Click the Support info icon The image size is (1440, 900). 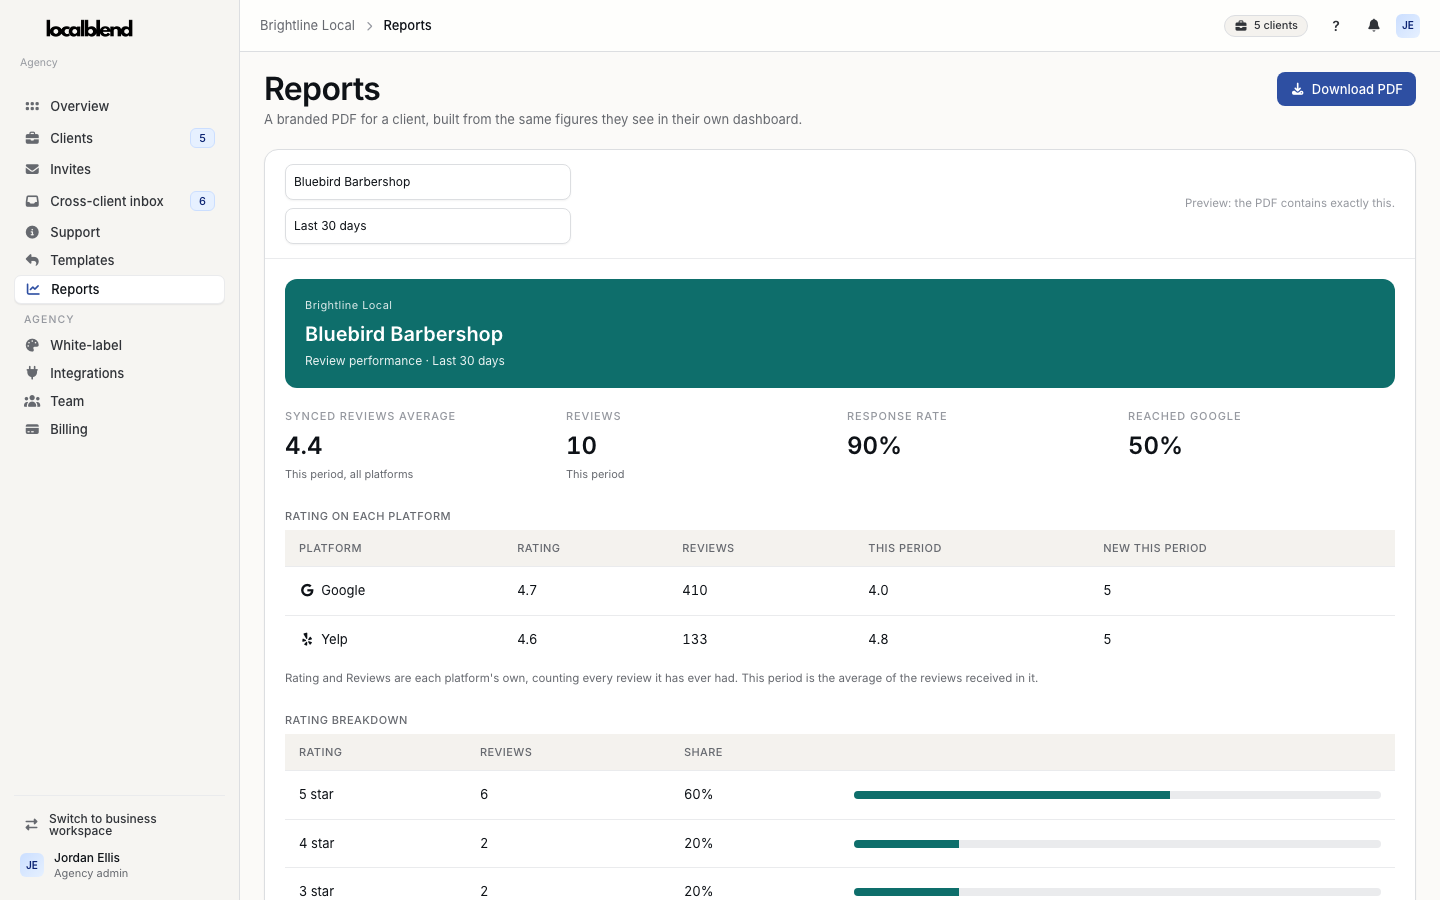coord(32,232)
